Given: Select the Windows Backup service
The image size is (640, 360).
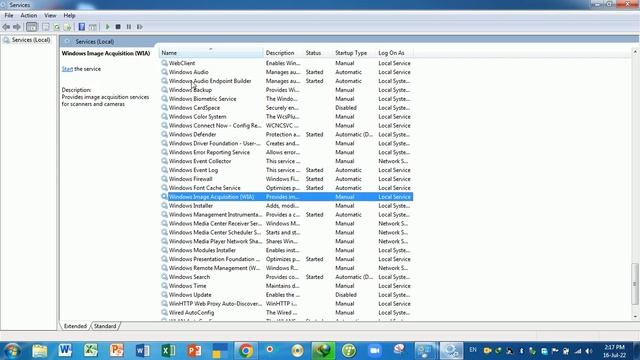Looking at the screenshot, I should coord(286,90).
